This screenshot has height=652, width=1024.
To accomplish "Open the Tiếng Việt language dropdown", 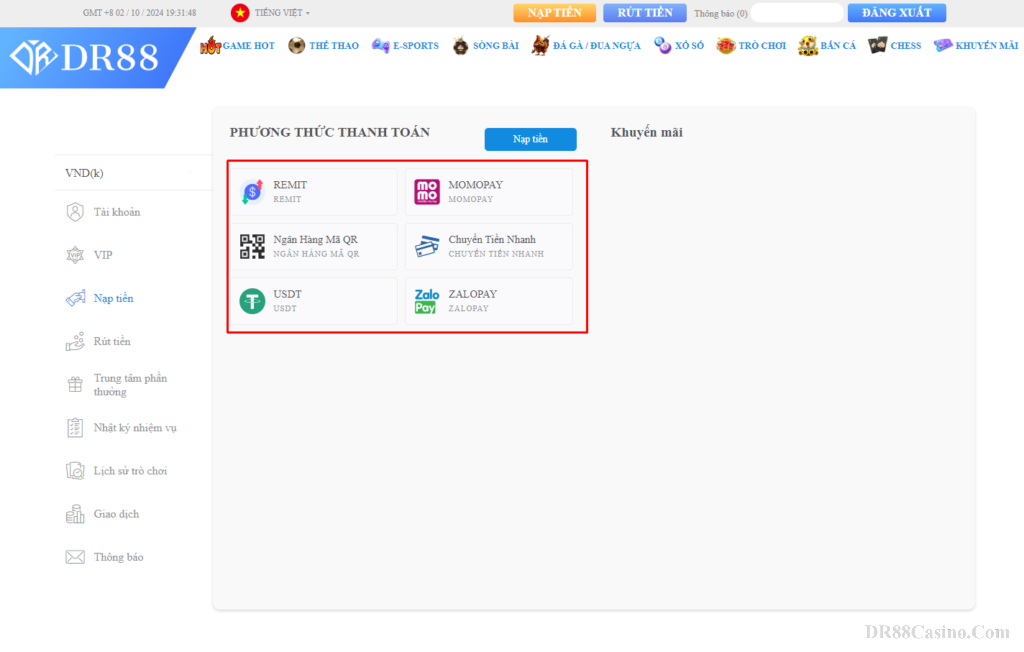I will pos(281,12).
